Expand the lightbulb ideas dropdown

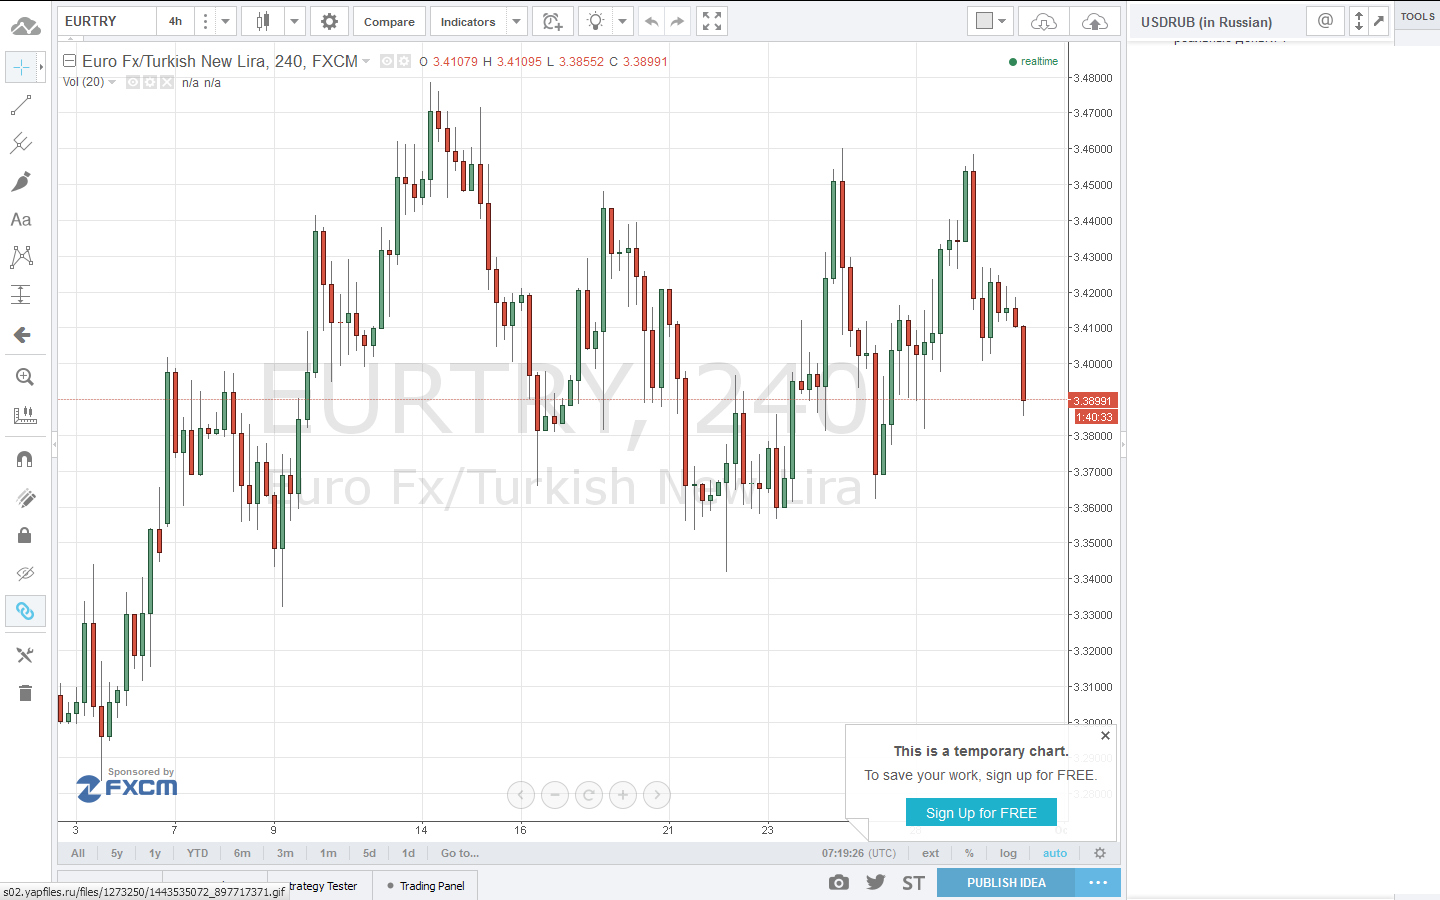click(622, 21)
